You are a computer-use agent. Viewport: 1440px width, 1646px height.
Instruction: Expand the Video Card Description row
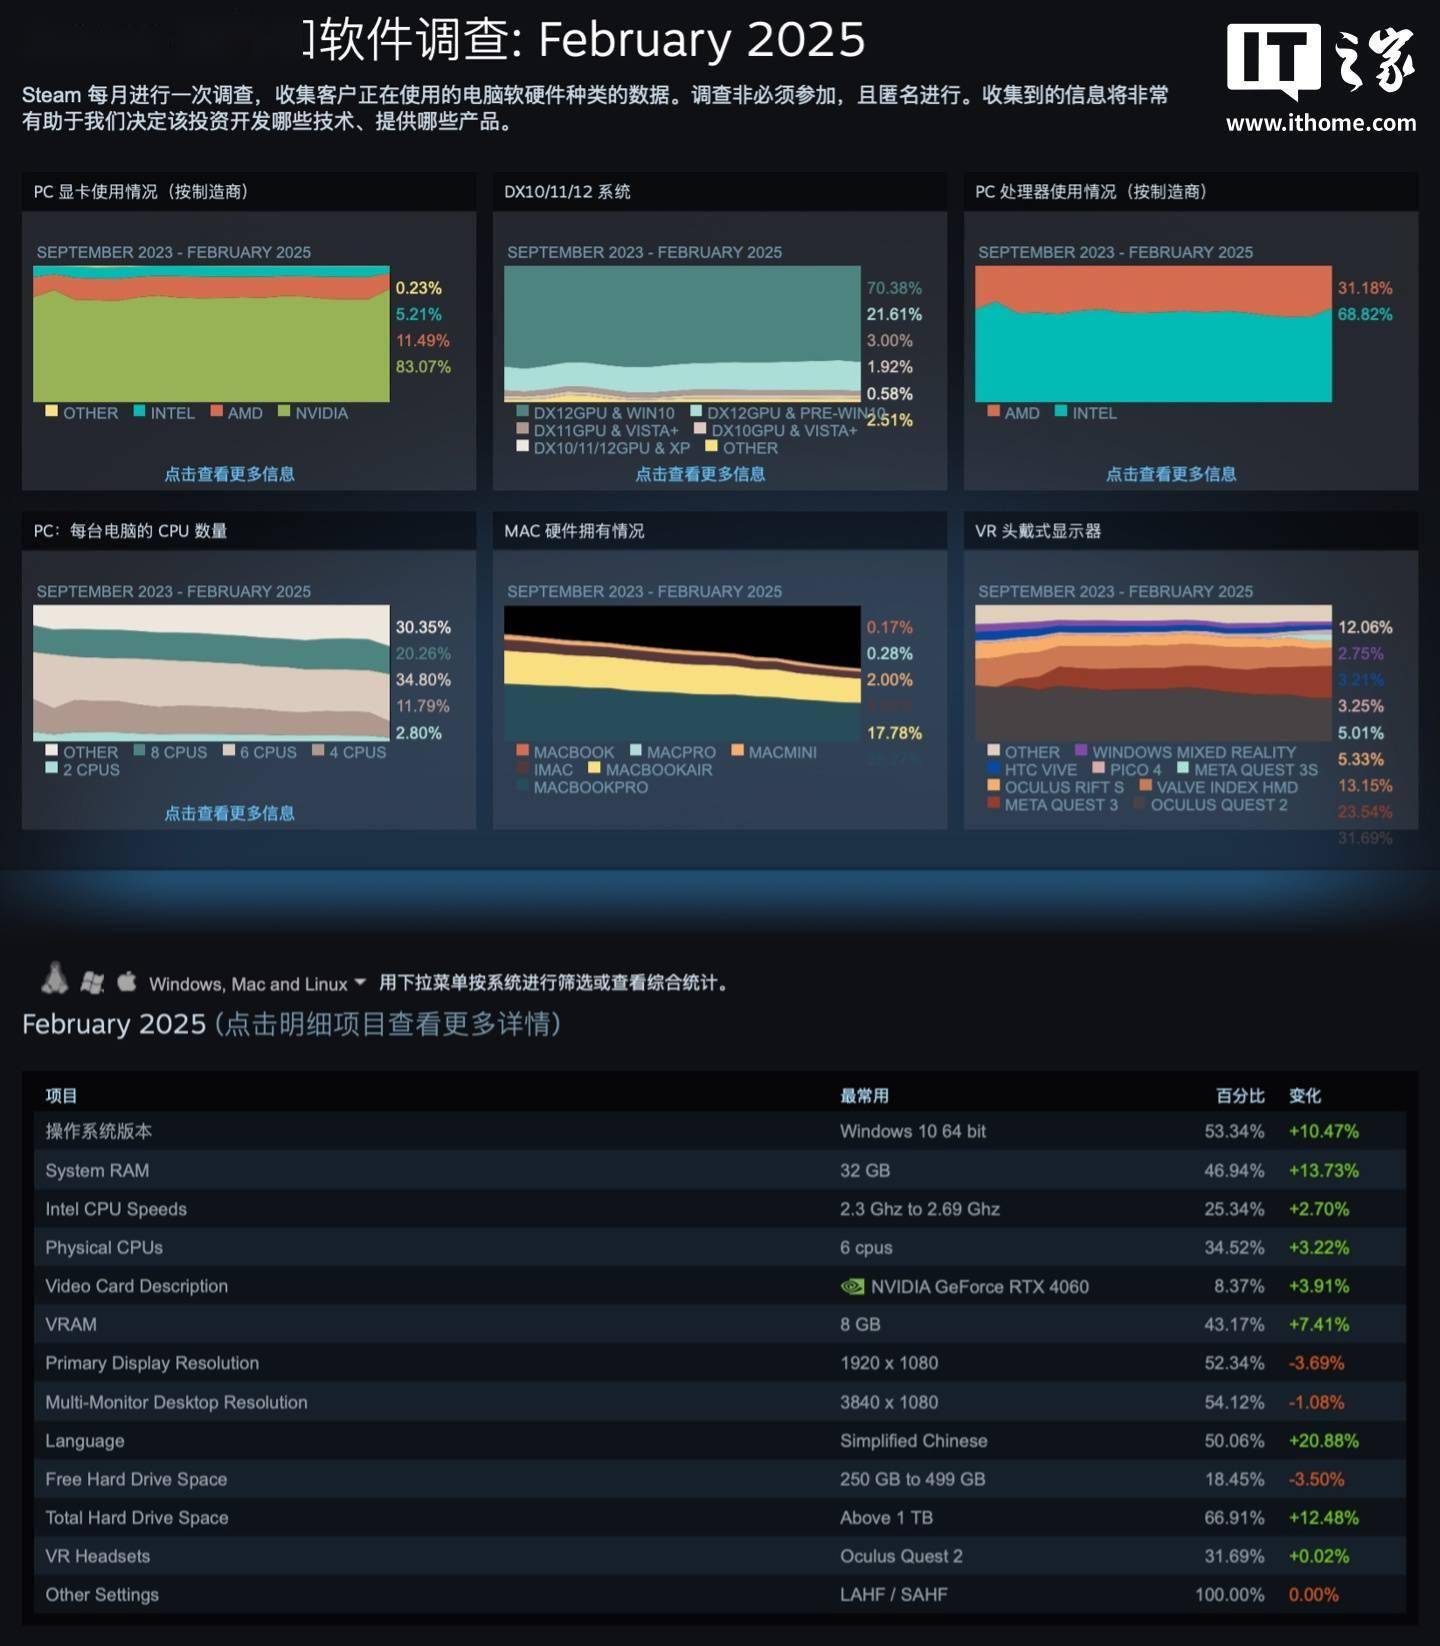click(720, 1286)
